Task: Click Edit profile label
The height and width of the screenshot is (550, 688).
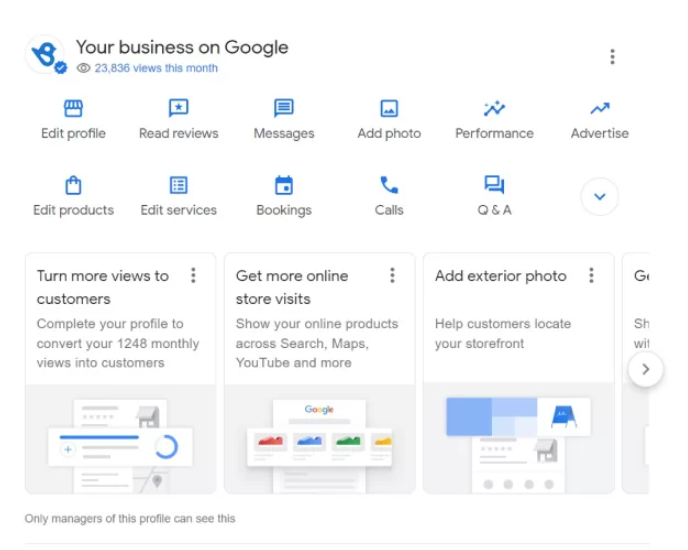Action: point(73,133)
